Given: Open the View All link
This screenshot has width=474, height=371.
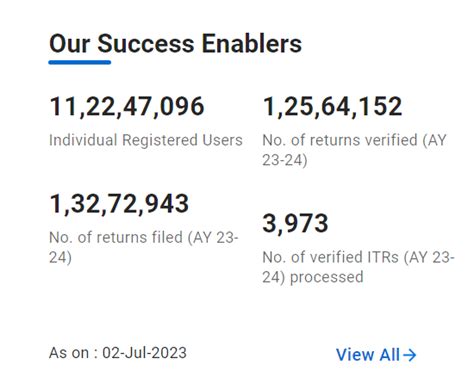Looking at the screenshot, I should [376, 355].
